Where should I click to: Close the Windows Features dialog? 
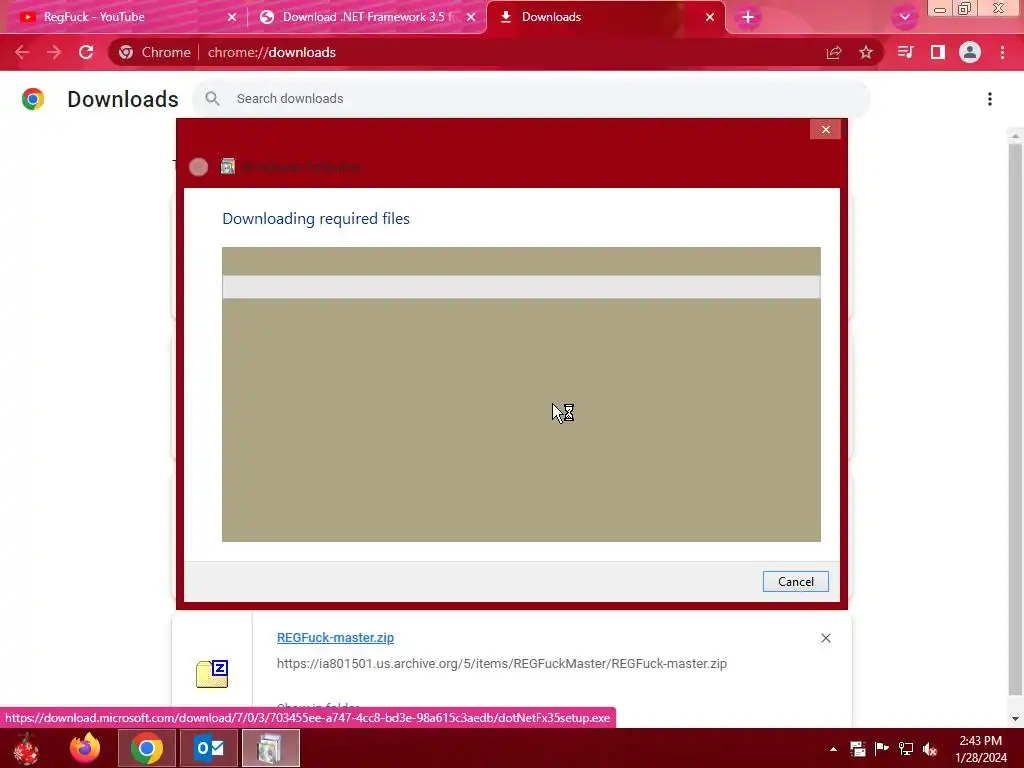pos(825,129)
